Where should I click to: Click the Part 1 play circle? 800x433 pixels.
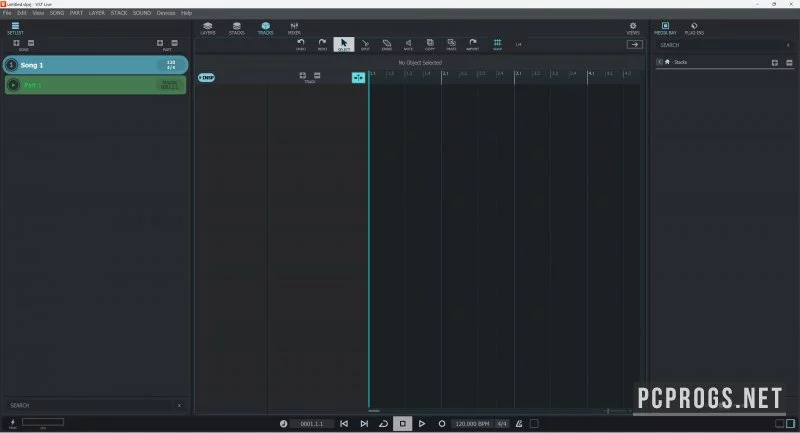click(x=13, y=85)
